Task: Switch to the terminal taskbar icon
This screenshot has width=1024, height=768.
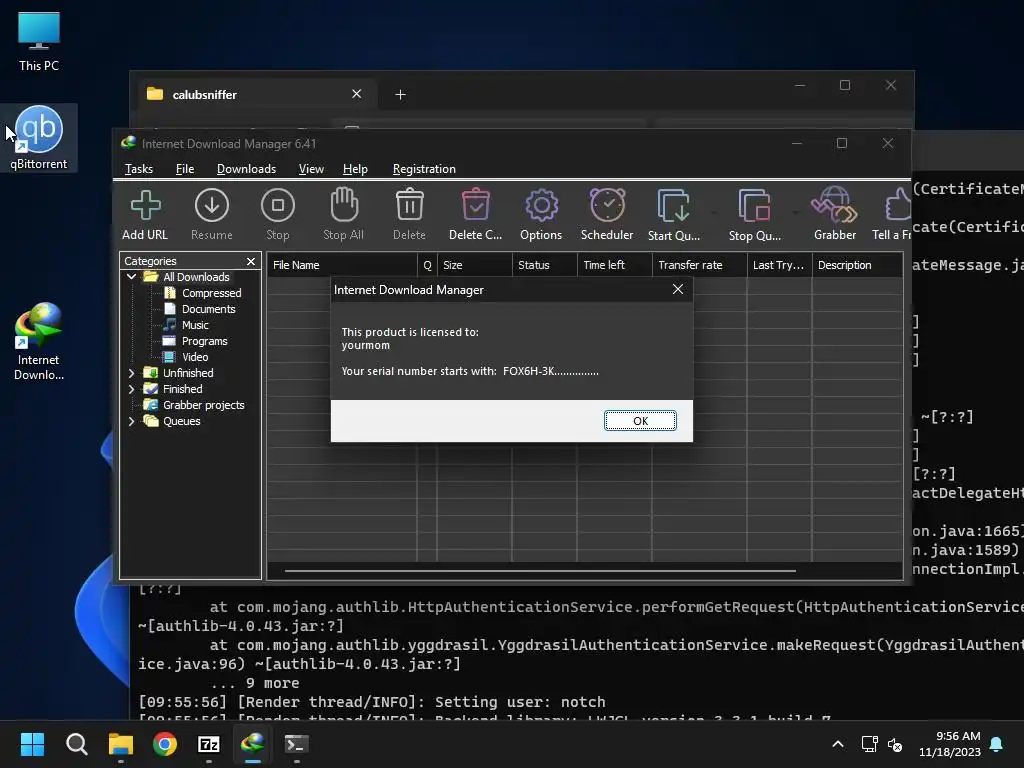Action: (x=296, y=744)
